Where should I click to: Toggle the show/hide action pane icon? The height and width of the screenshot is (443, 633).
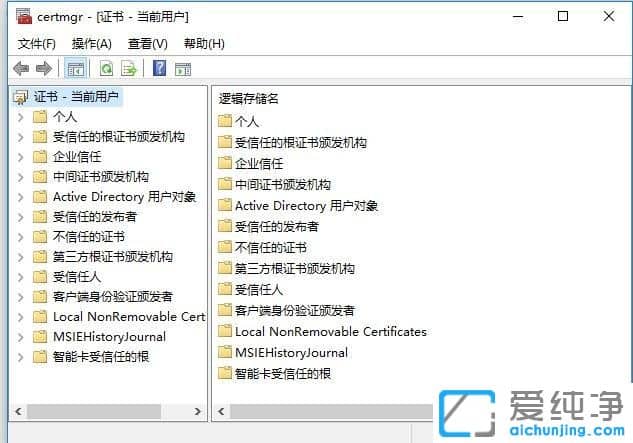pyautogui.click(x=183, y=69)
